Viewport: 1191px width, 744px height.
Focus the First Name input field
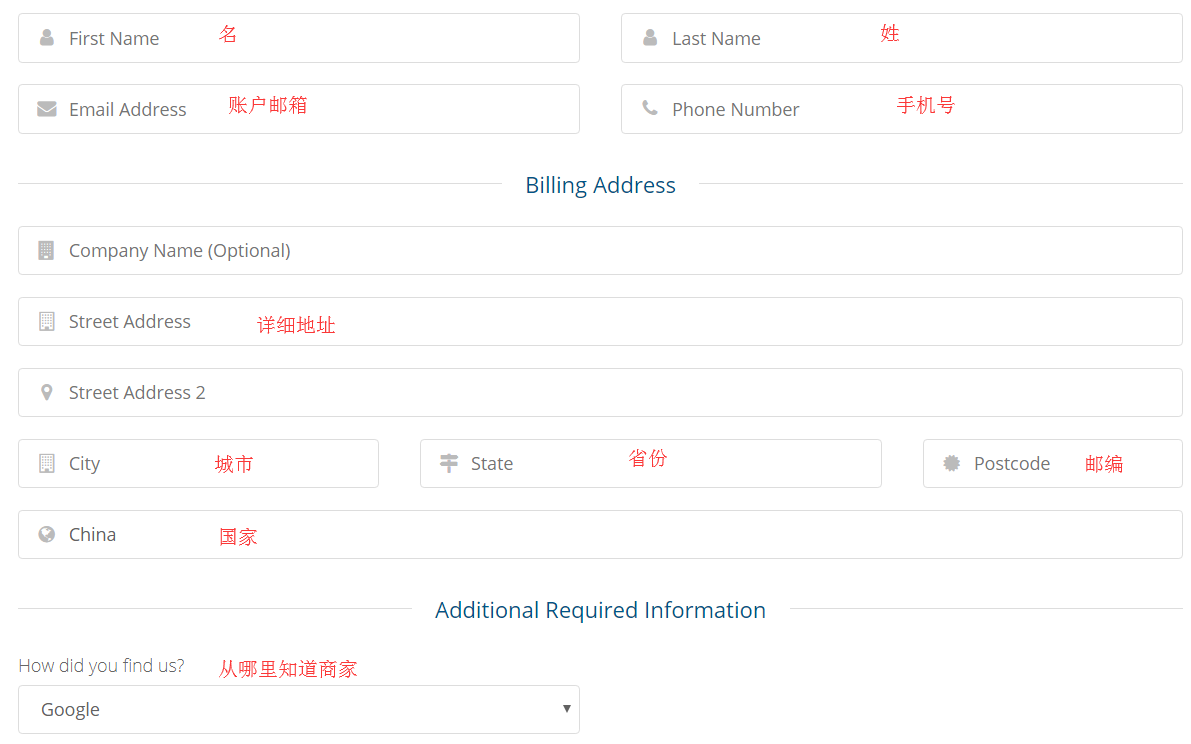click(x=299, y=38)
